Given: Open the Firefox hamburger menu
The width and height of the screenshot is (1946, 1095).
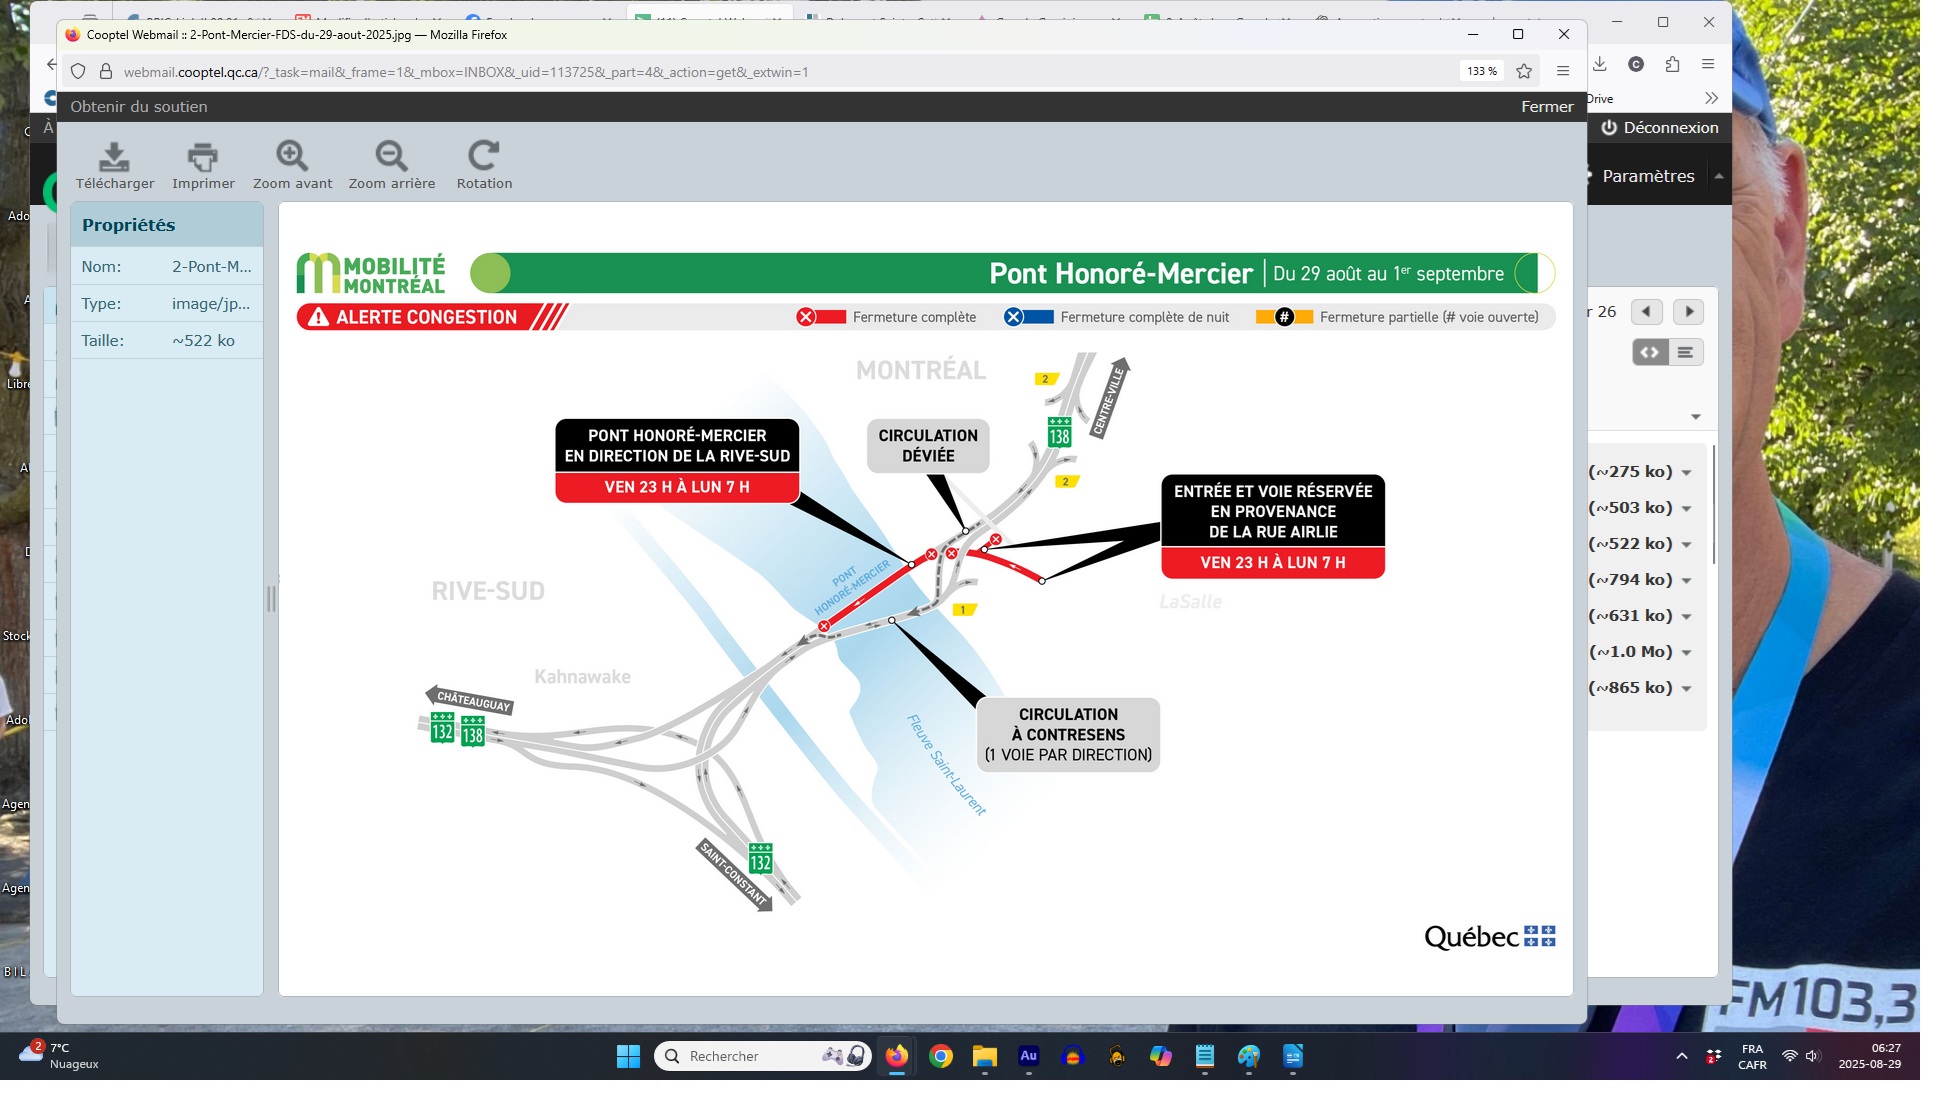Looking at the screenshot, I should 1563,71.
